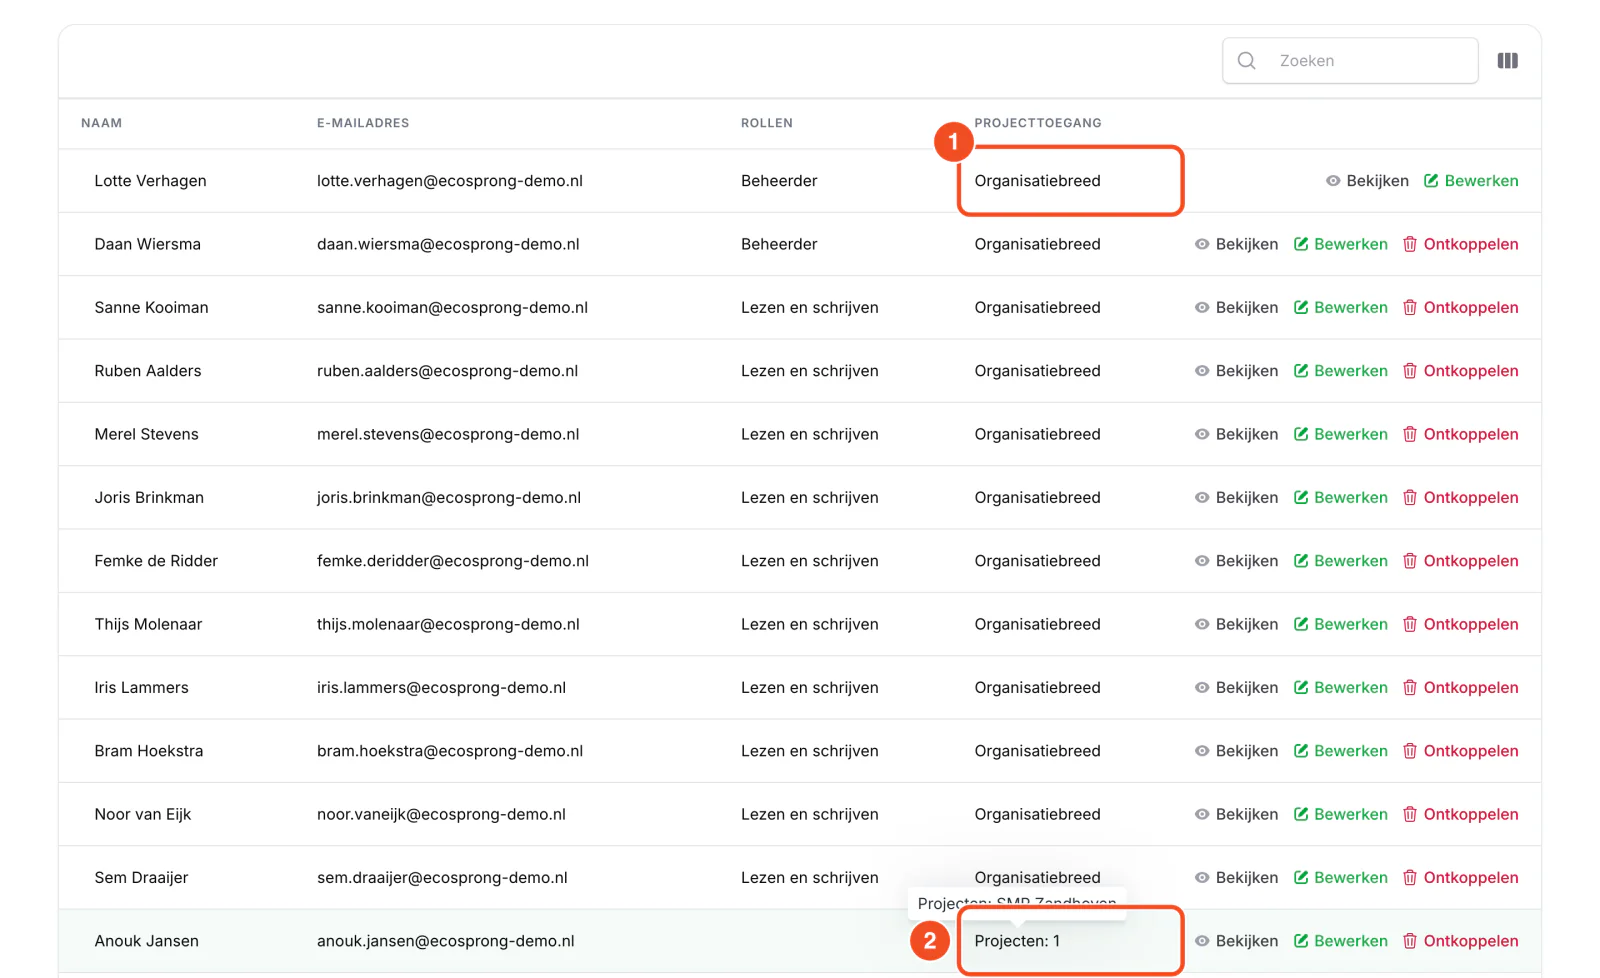Click Bewerken for Thijs Molenaar

point(1340,624)
